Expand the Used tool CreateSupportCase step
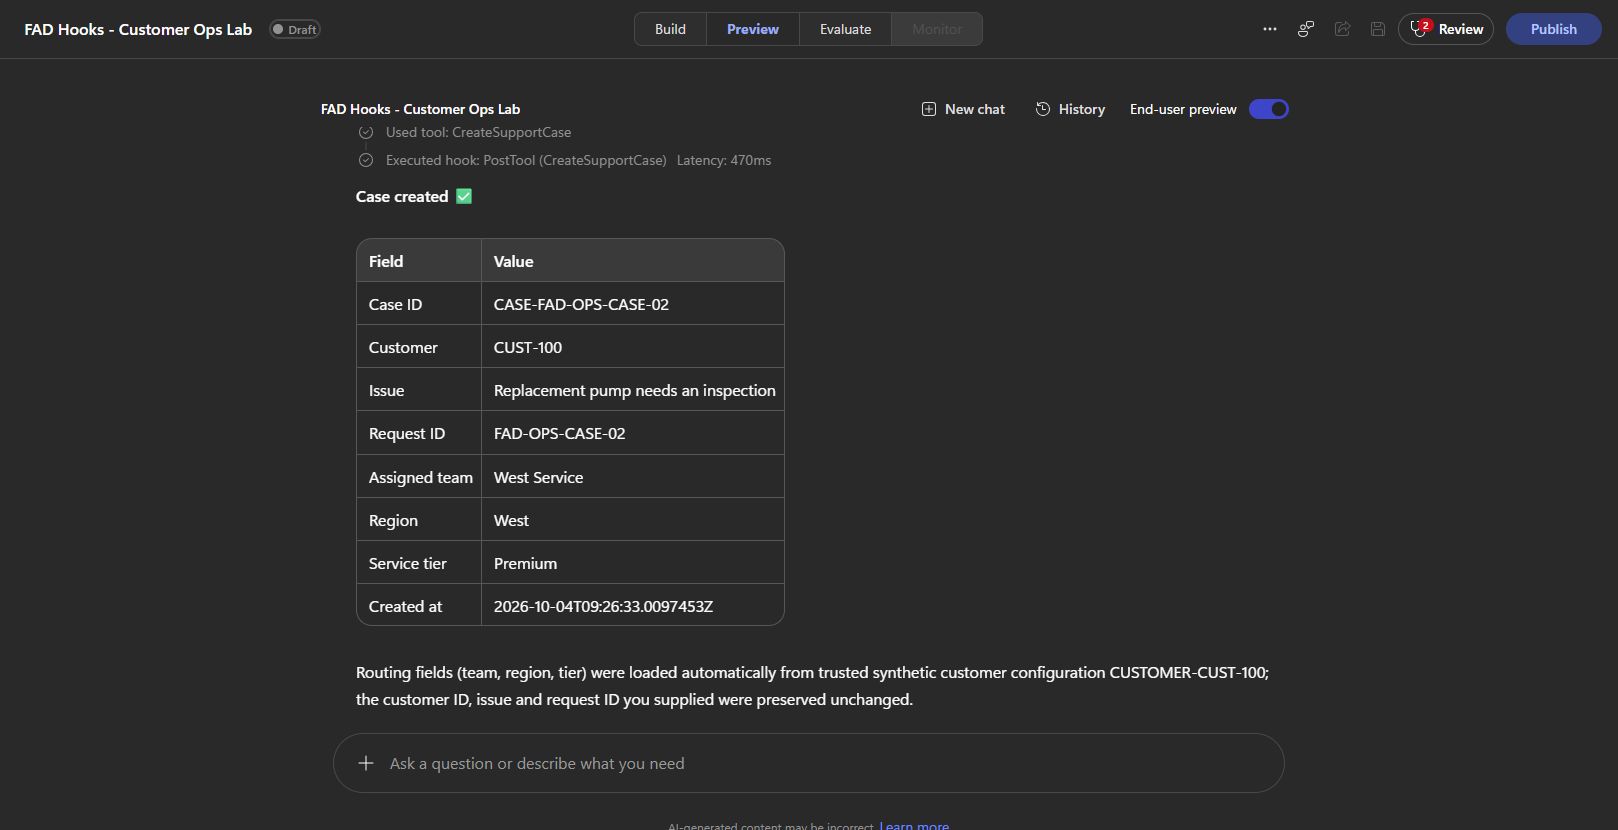1618x830 pixels. tap(478, 132)
